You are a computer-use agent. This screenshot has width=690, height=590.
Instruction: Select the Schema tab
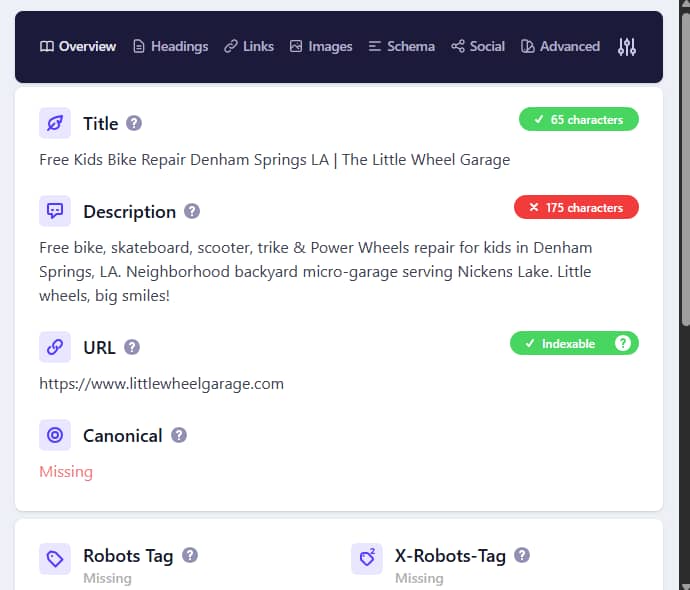pos(401,46)
